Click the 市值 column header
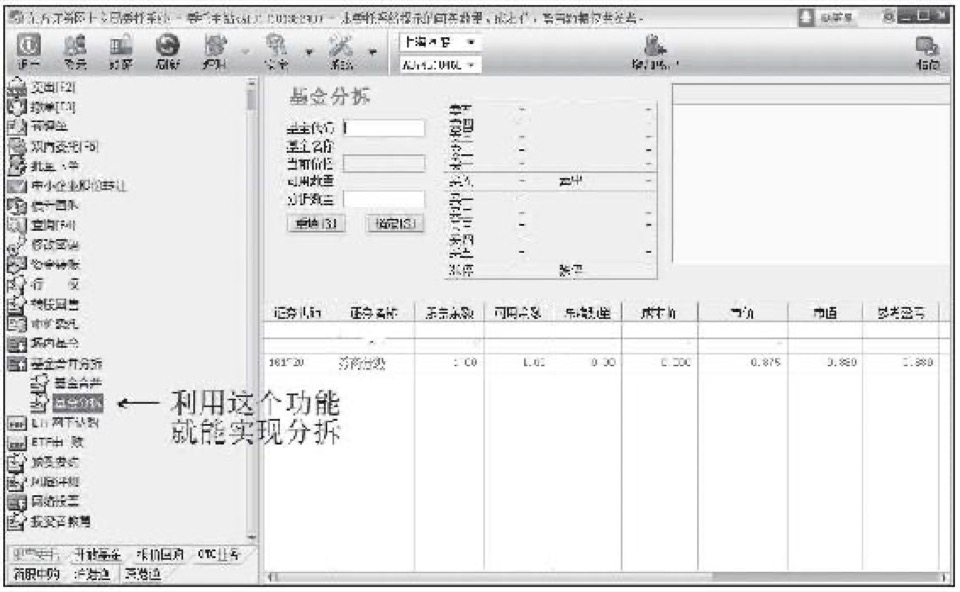Screen dimensions: 960x592 (825, 313)
